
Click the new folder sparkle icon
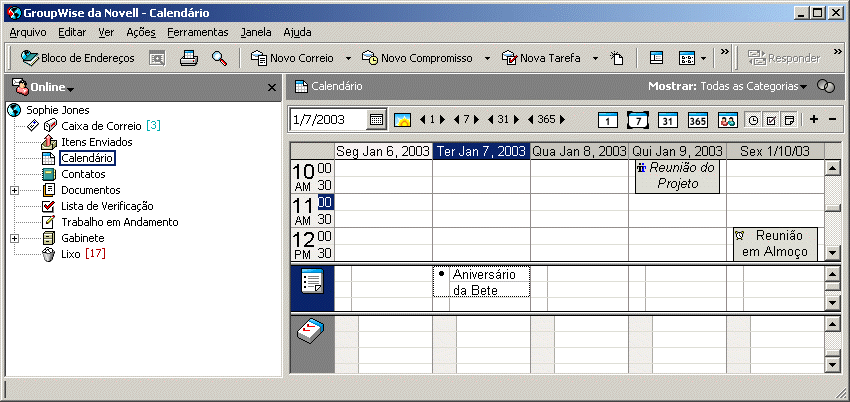click(617, 58)
